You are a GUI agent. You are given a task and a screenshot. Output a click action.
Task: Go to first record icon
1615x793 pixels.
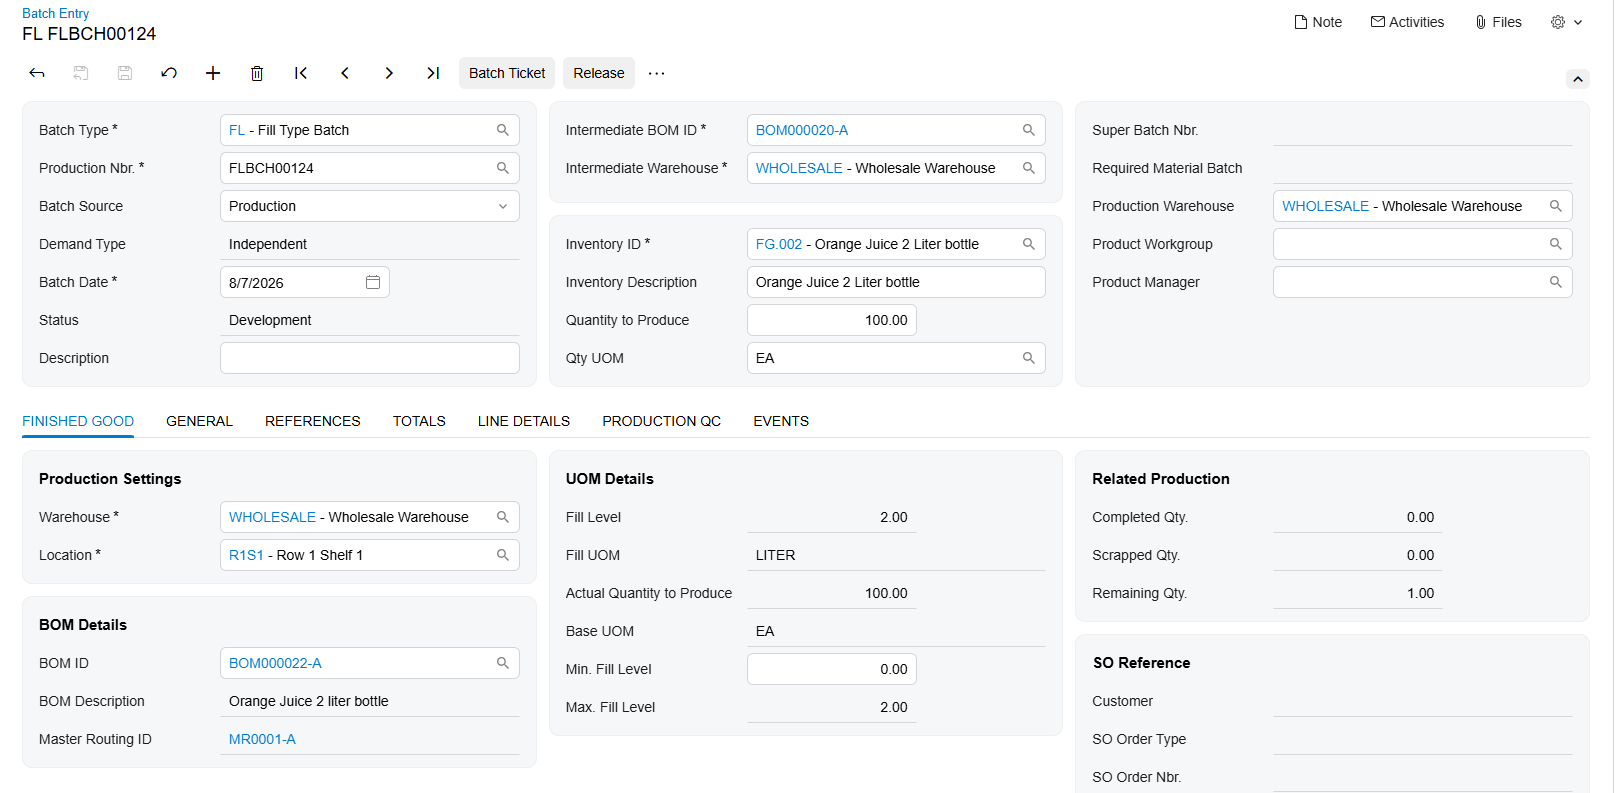click(x=301, y=73)
